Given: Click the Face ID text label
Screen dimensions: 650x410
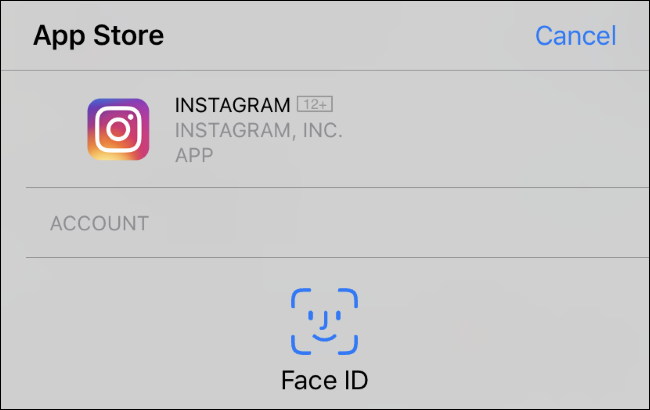Looking at the screenshot, I should point(324,381).
